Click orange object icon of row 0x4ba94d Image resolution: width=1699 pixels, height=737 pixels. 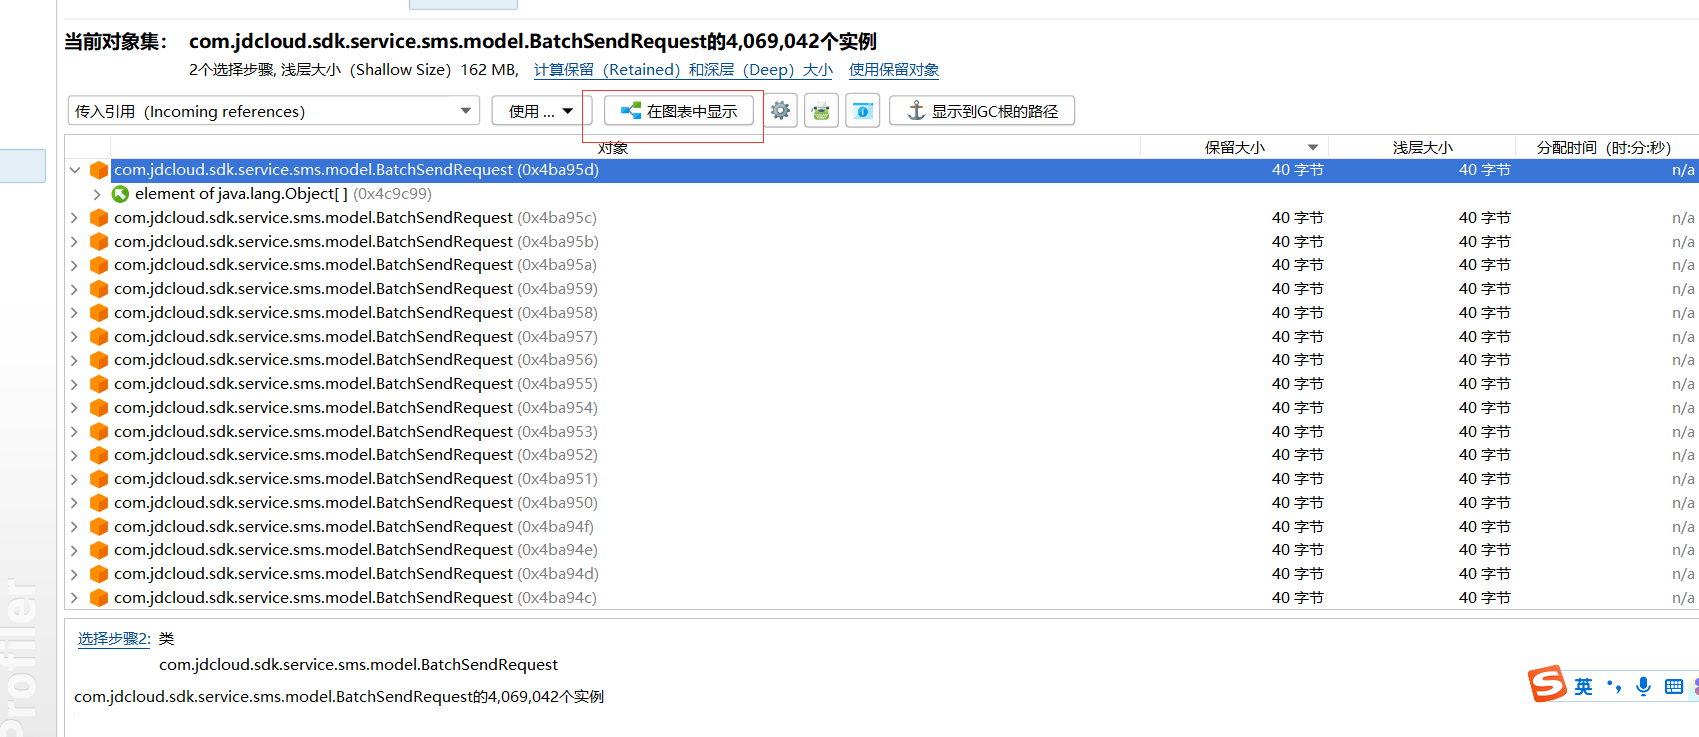coord(99,574)
